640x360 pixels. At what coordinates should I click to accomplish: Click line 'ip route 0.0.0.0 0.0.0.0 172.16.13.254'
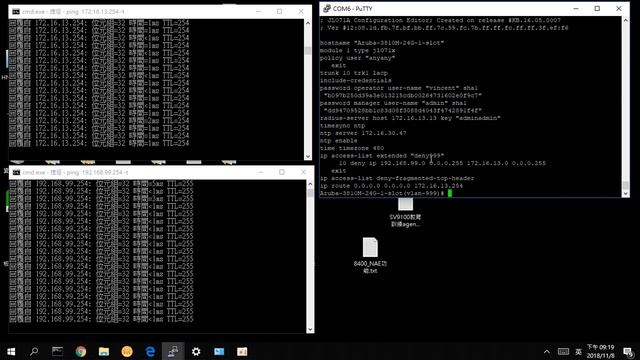tap(391, 186)
